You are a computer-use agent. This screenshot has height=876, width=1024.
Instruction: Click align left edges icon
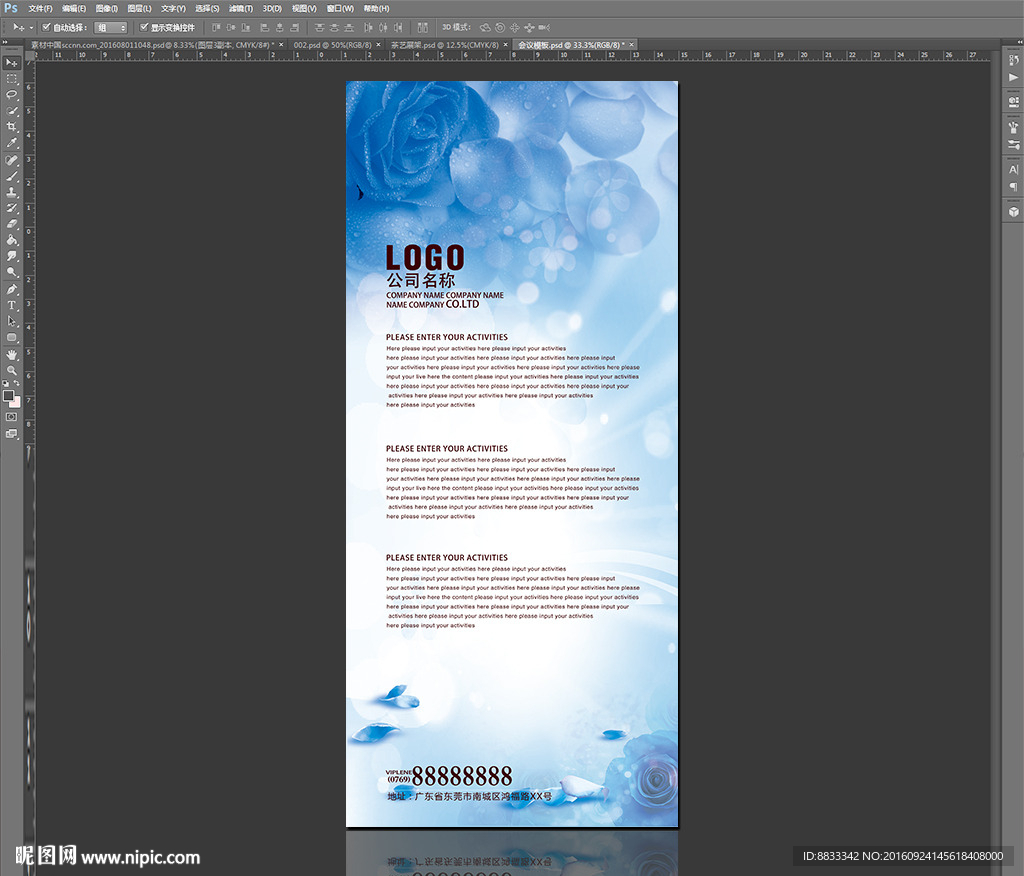264,27
